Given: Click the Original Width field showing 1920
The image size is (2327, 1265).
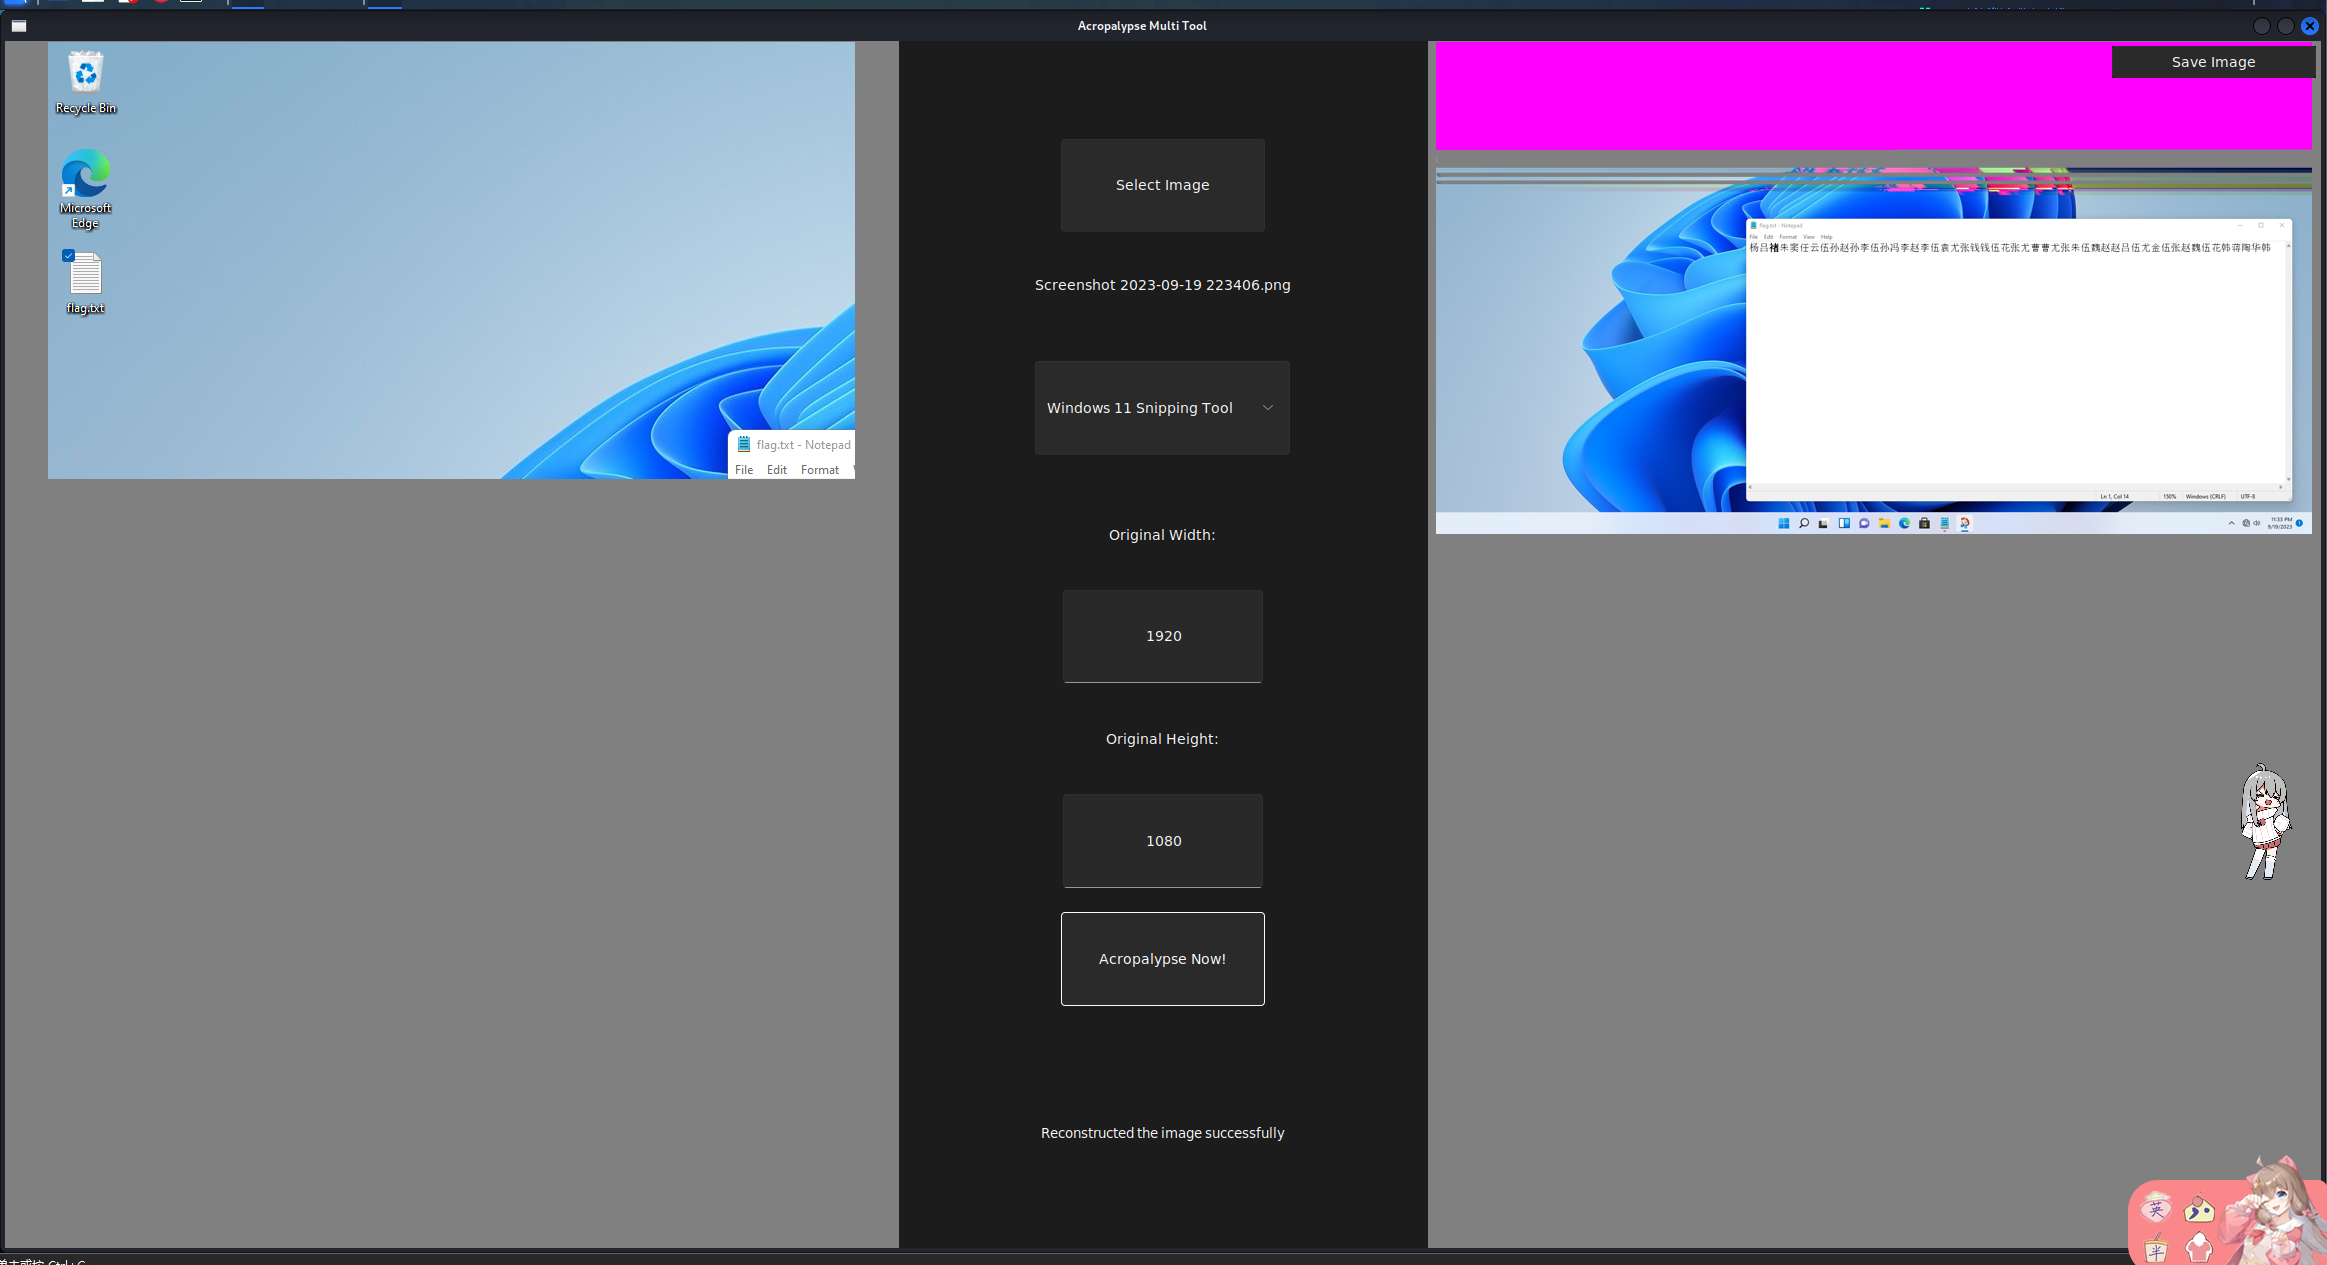Looking at the screenshot, I should (1162, 636).
